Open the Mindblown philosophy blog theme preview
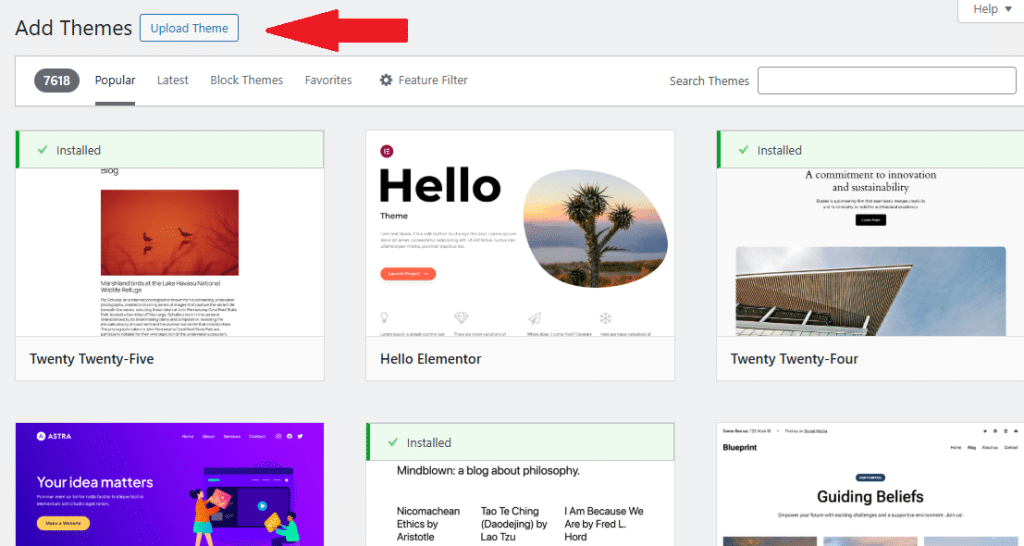This screenshot has height=546, width=1024. (520, 504)
